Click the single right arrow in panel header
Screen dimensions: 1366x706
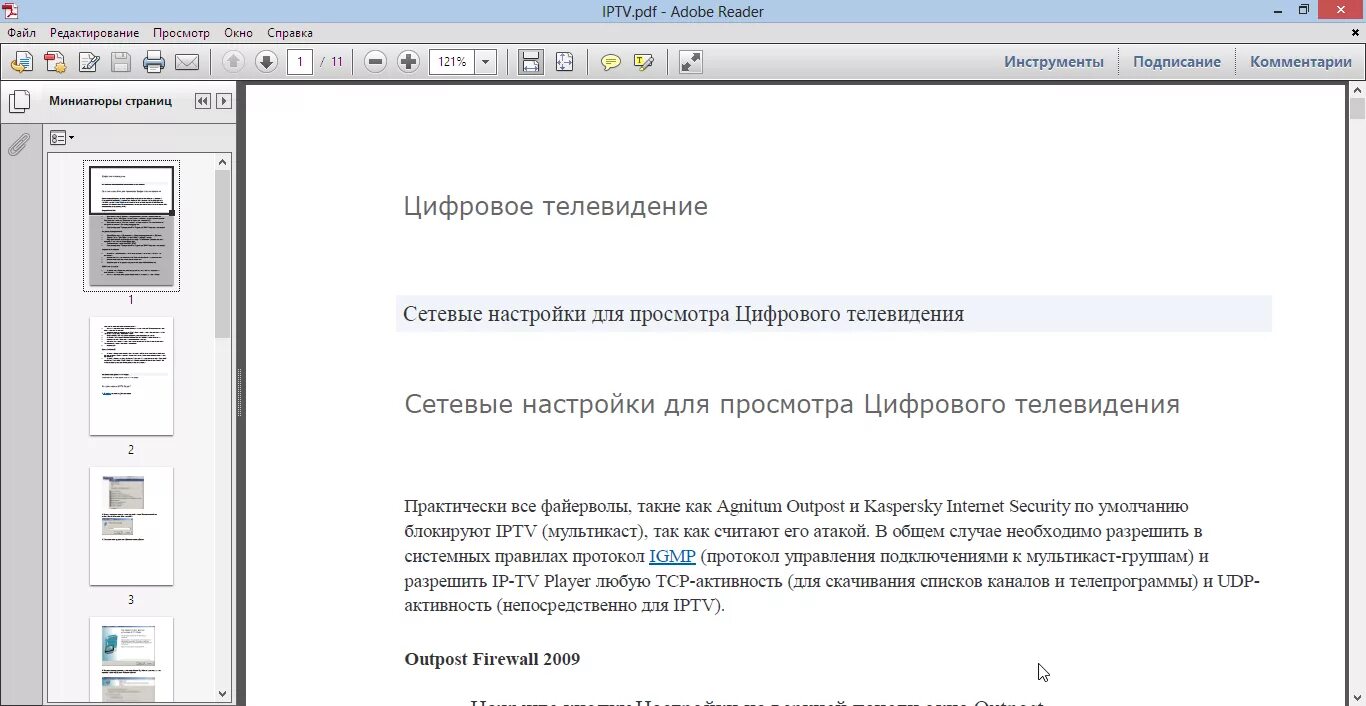pos(224,101)
